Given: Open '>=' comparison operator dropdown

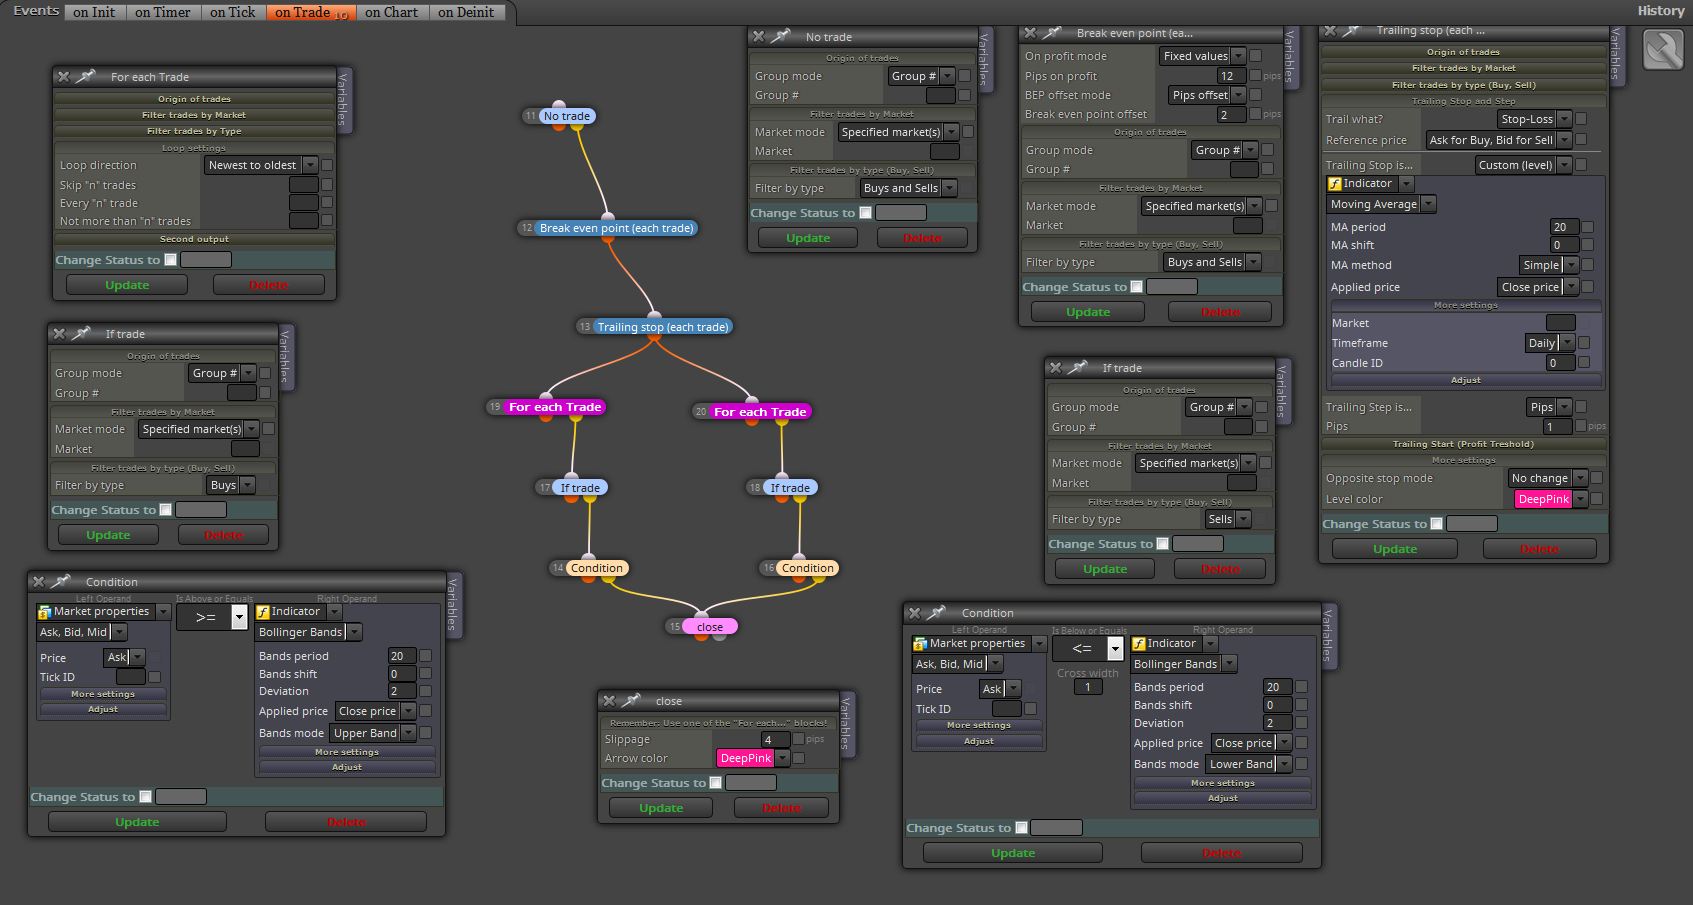Looking at the screenshot, I should pyautogui.click(x=211, y=618).
